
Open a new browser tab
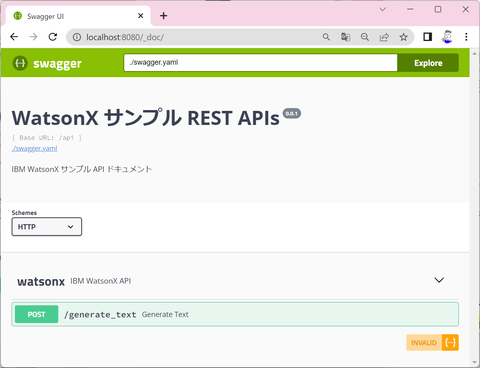[x=163, y=16]
